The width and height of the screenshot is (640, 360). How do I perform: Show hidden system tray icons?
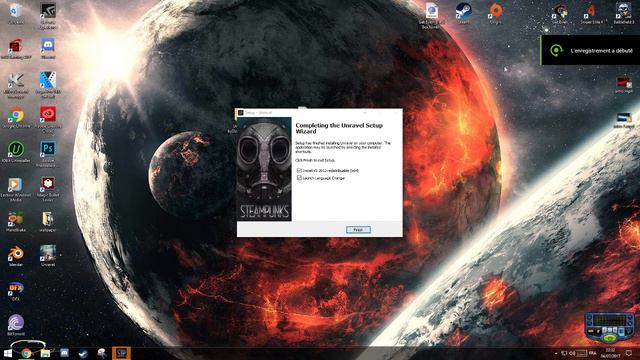point(556,353)
